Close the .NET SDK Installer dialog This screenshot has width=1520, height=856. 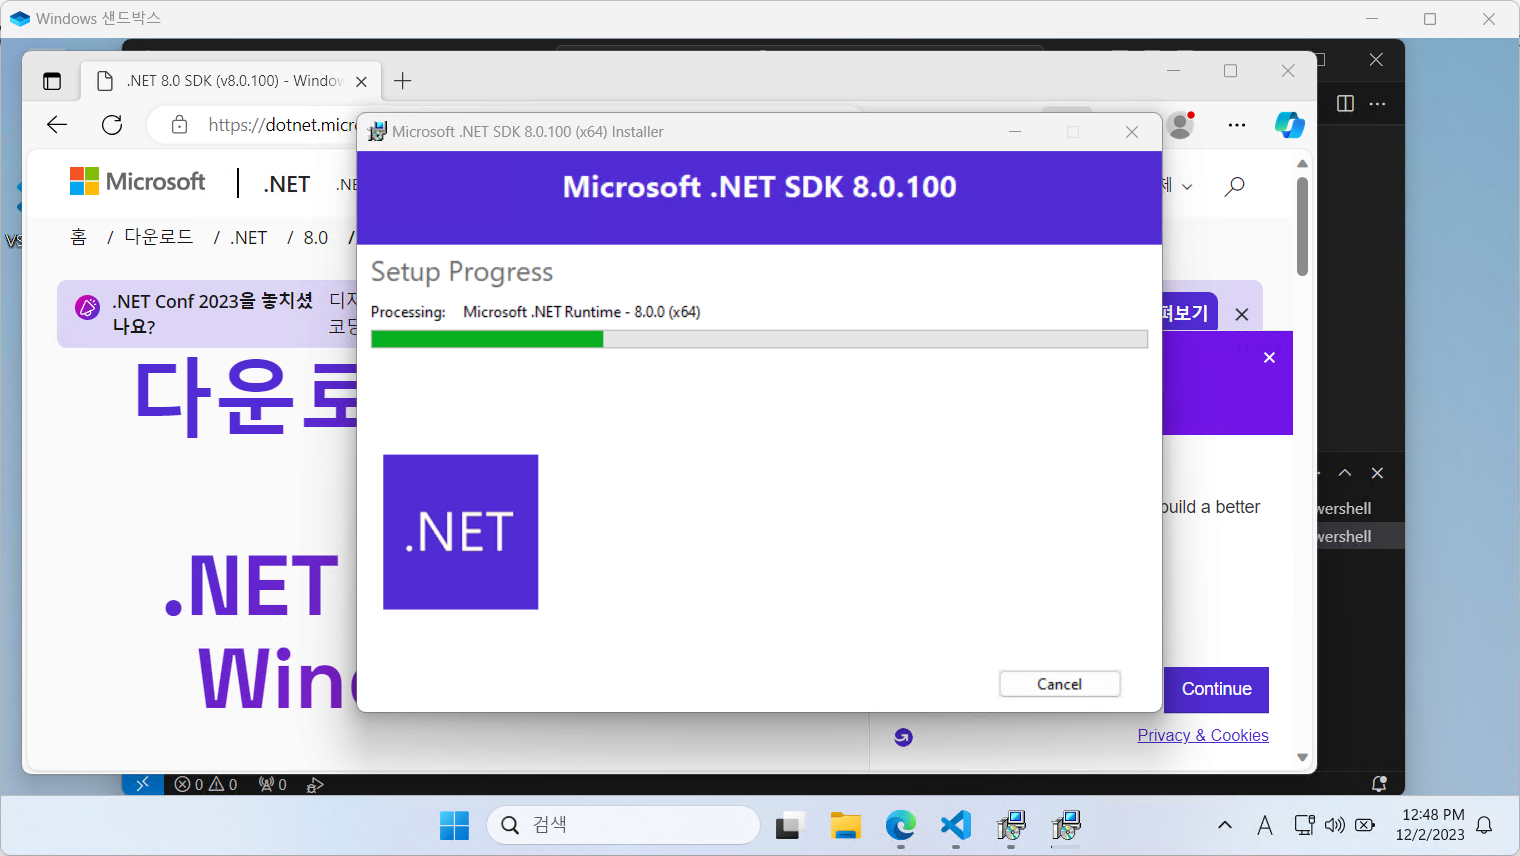tap(1132, 132)
